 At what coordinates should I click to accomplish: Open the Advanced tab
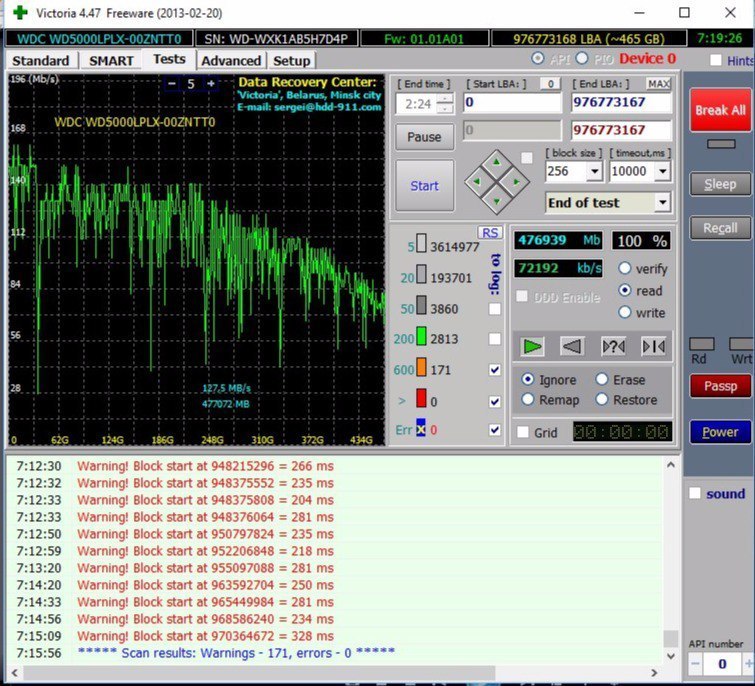tap(230, 60)
